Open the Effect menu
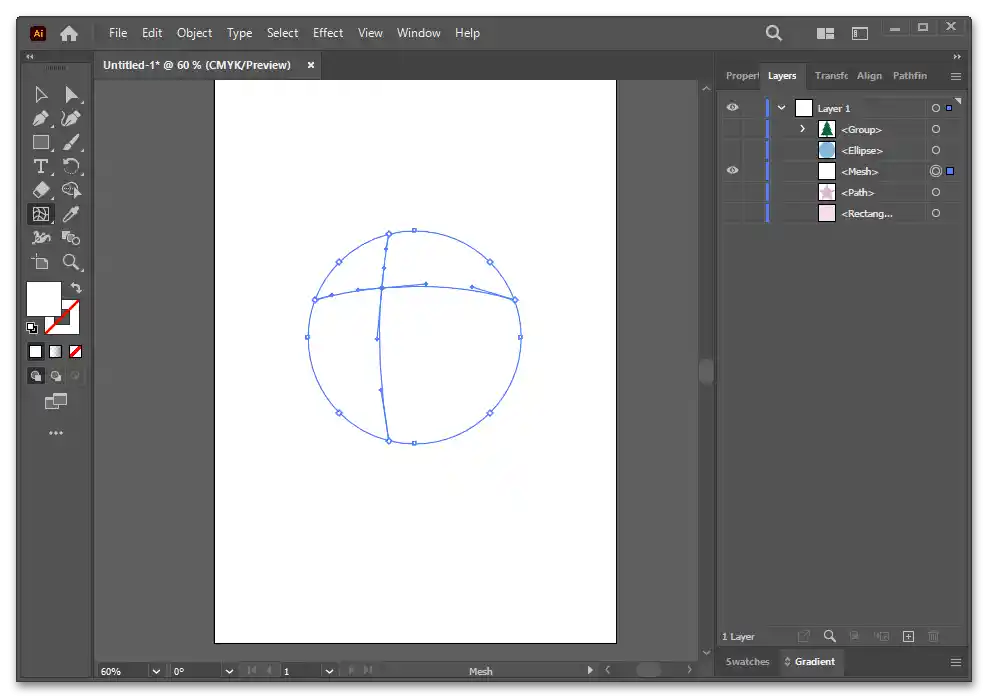Viewport: 988px width, 698px height. pos(328,33)
